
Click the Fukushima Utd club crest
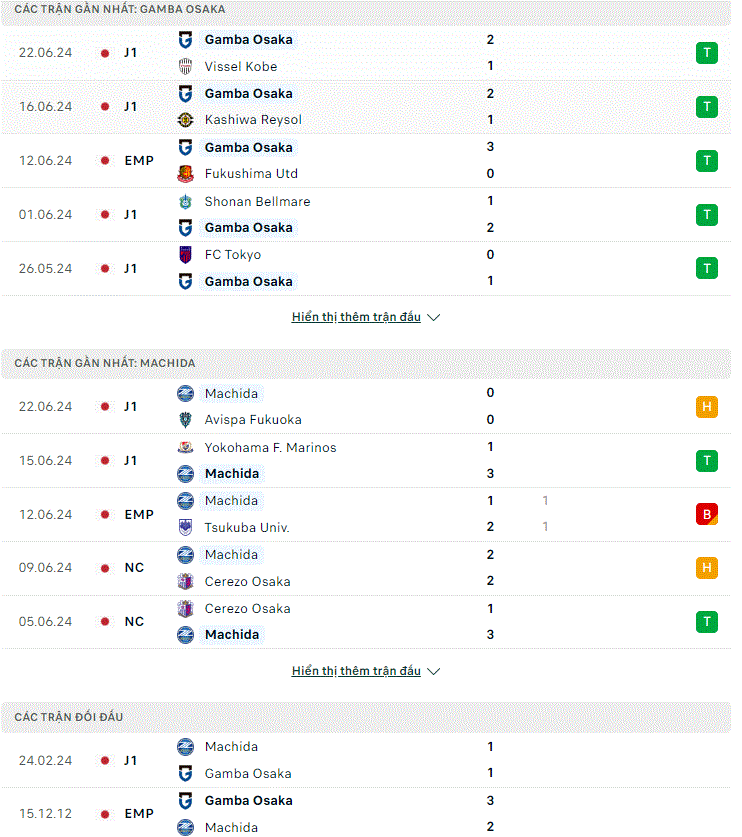(185, 173)
